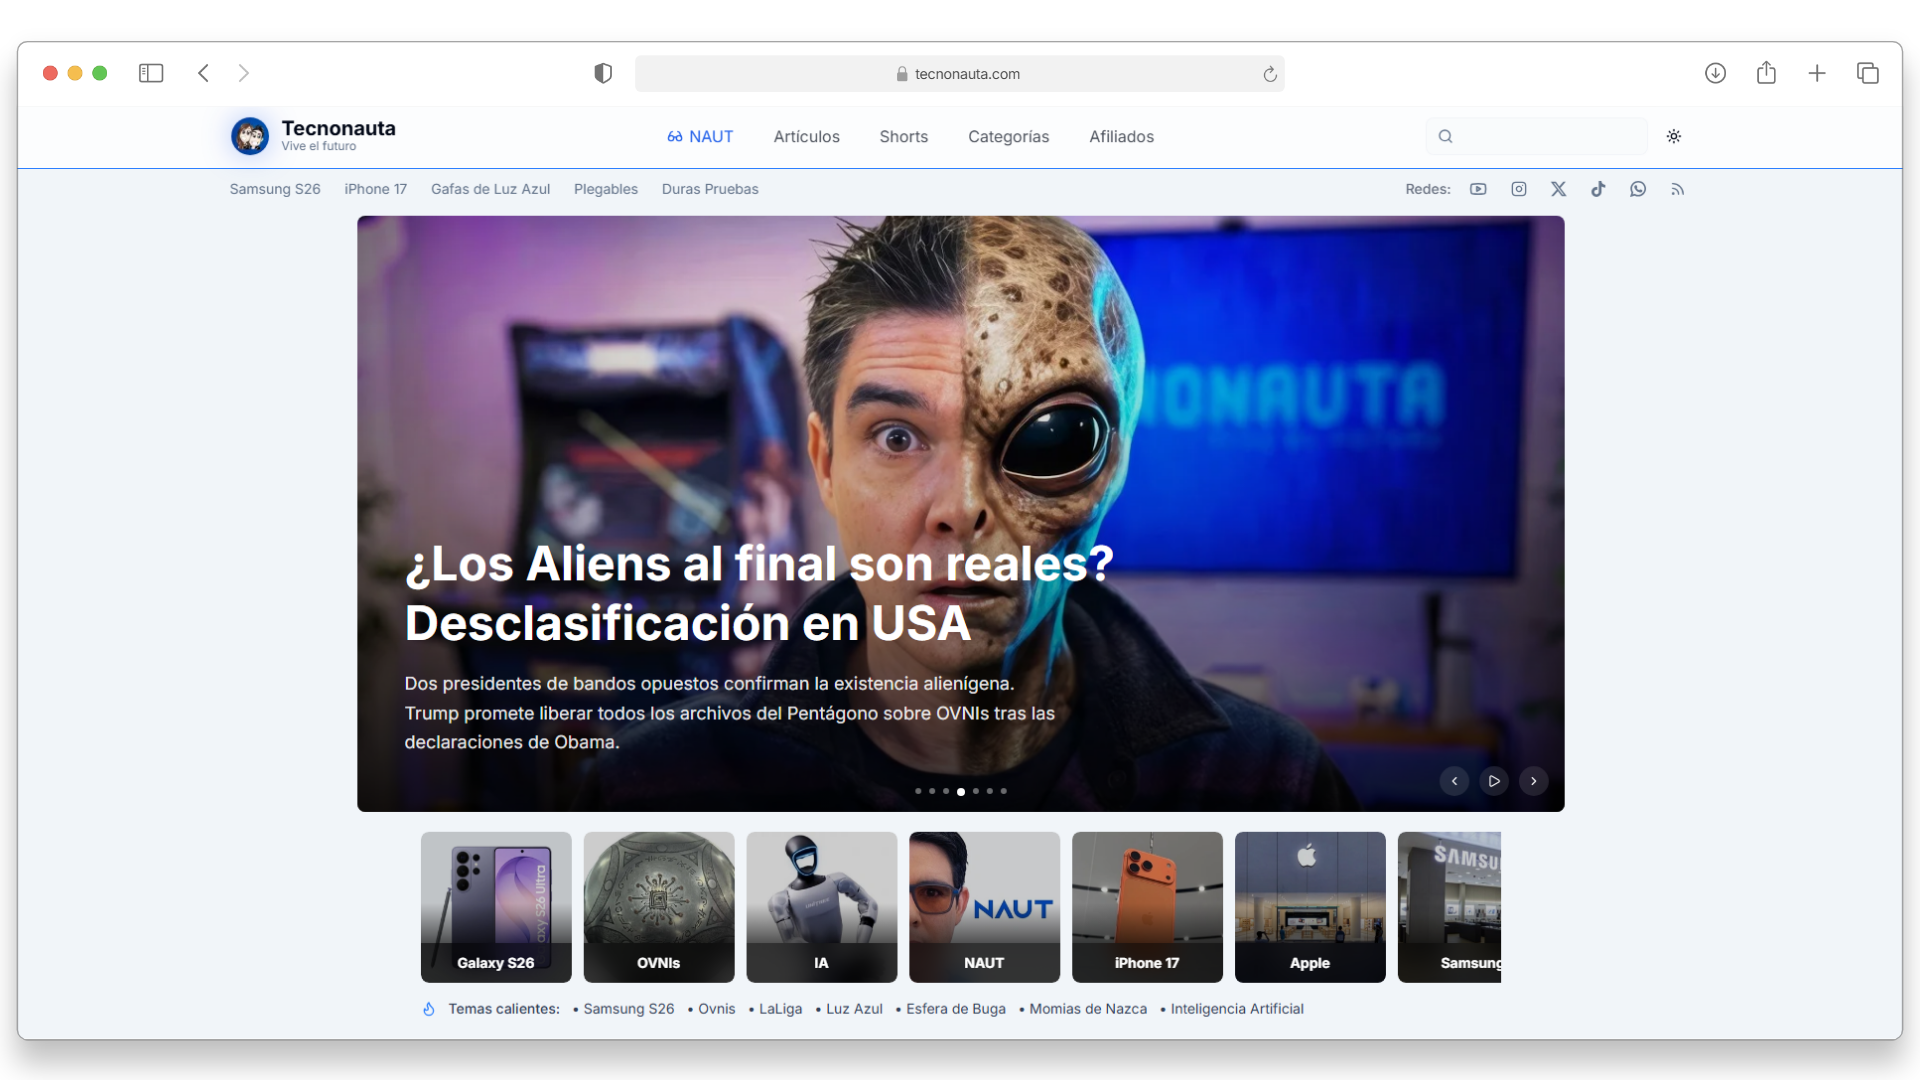
Task: Play the hero carousel slideshow
Action: (1494, 781)
